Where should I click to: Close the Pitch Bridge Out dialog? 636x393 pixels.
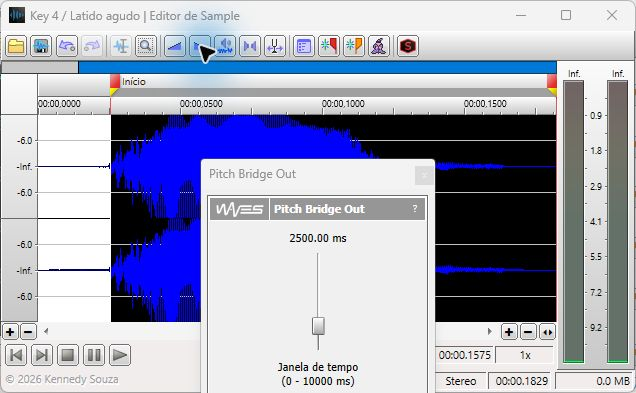(x=424, y=175)
